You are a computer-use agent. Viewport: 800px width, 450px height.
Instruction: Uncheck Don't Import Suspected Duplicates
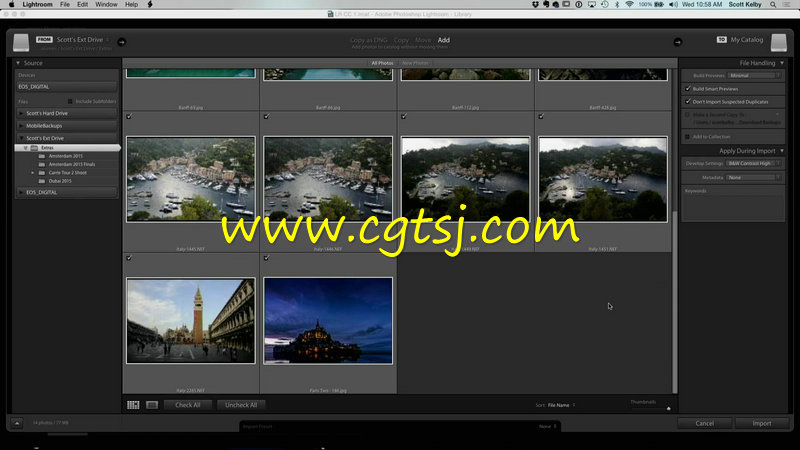coord(688,102)
